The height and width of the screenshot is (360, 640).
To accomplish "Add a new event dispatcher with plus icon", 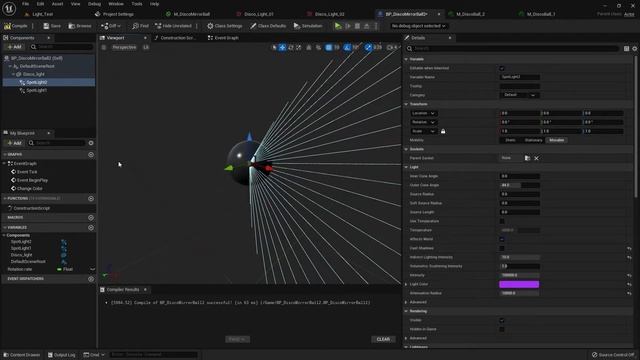I will click(91, 279).
